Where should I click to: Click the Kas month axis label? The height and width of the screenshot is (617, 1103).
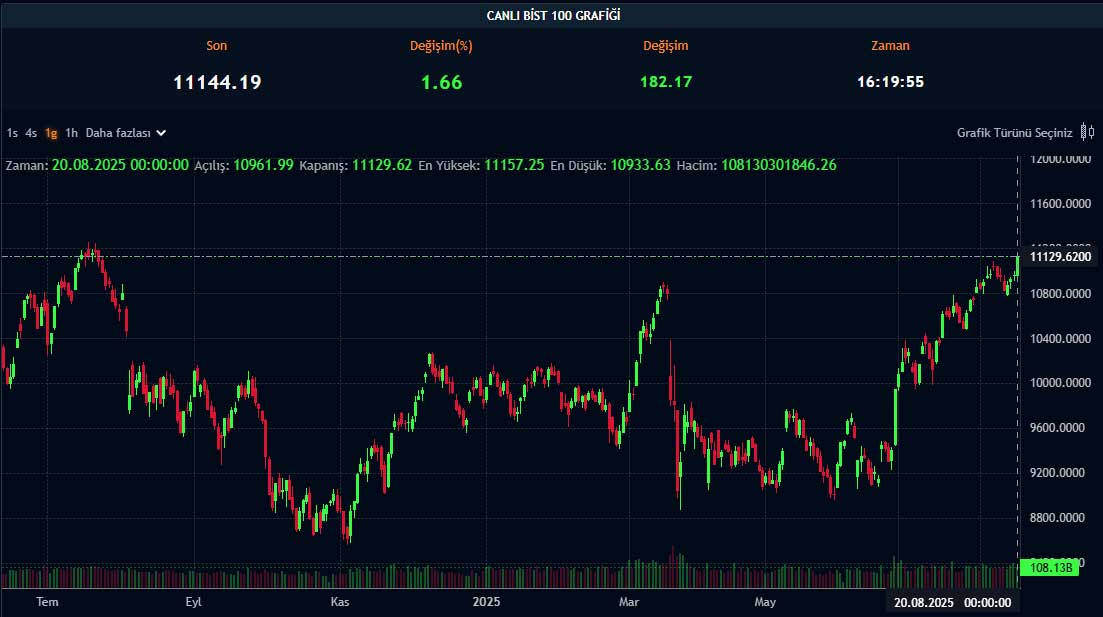(x=340, y=602)
